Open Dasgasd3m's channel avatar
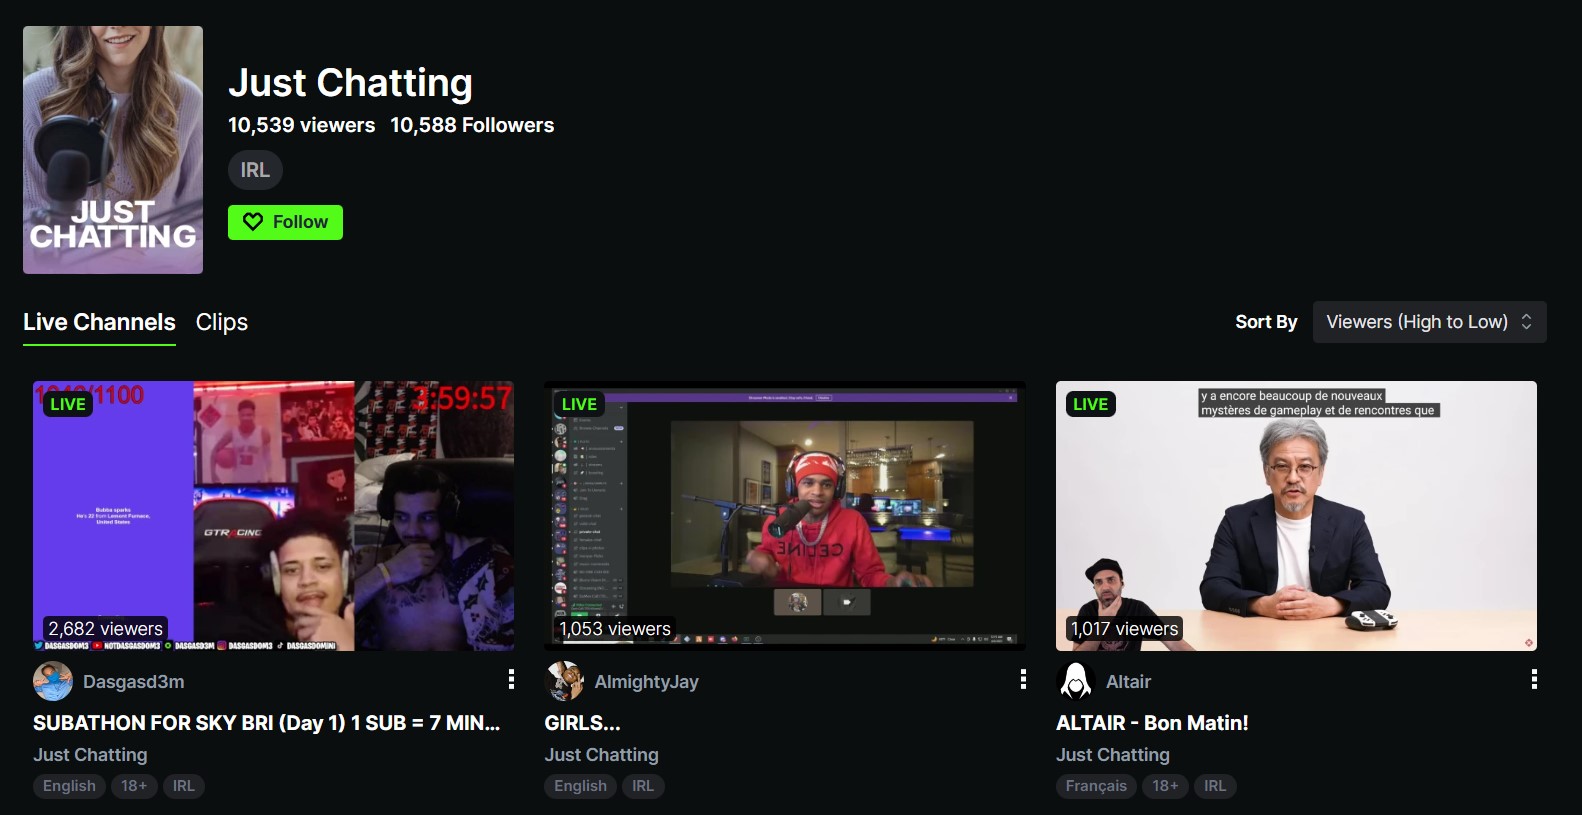 click(53, 681)
